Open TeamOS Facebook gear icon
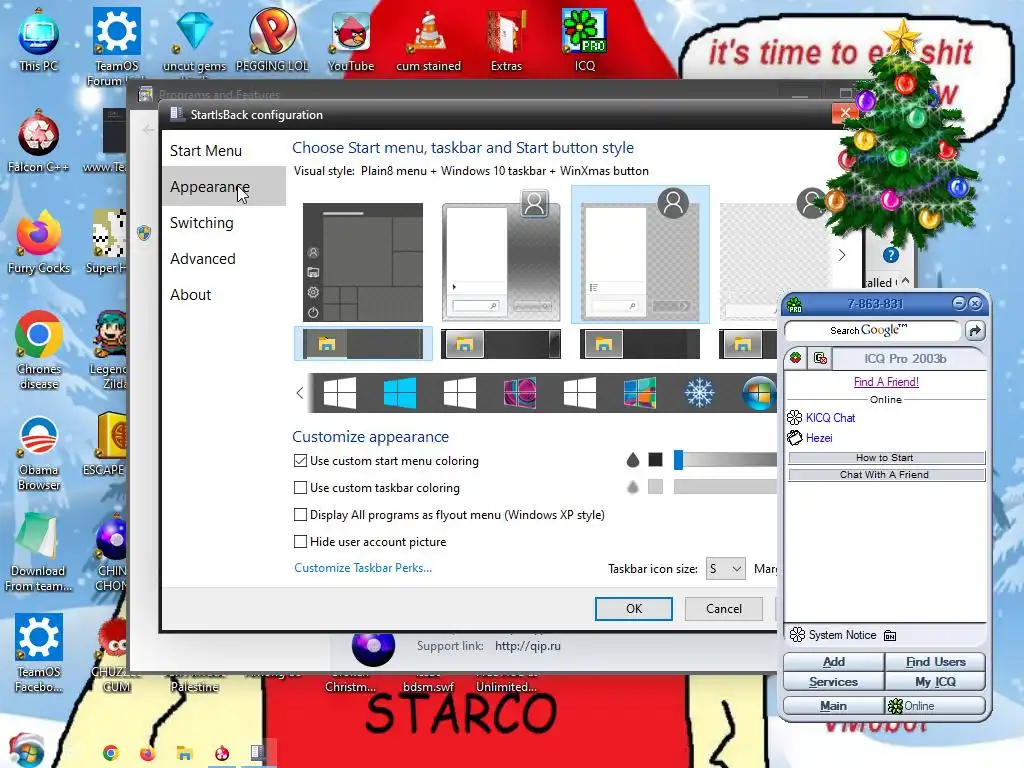Image resolution: width=1024 pixels, height=768 pixels. pos(39,653)
